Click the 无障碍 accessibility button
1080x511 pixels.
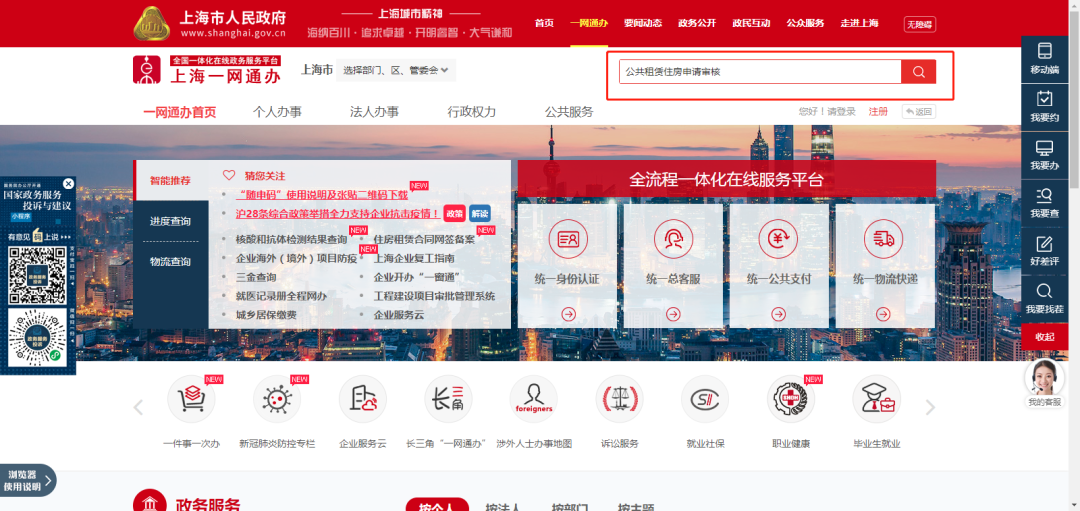point(920,24)
